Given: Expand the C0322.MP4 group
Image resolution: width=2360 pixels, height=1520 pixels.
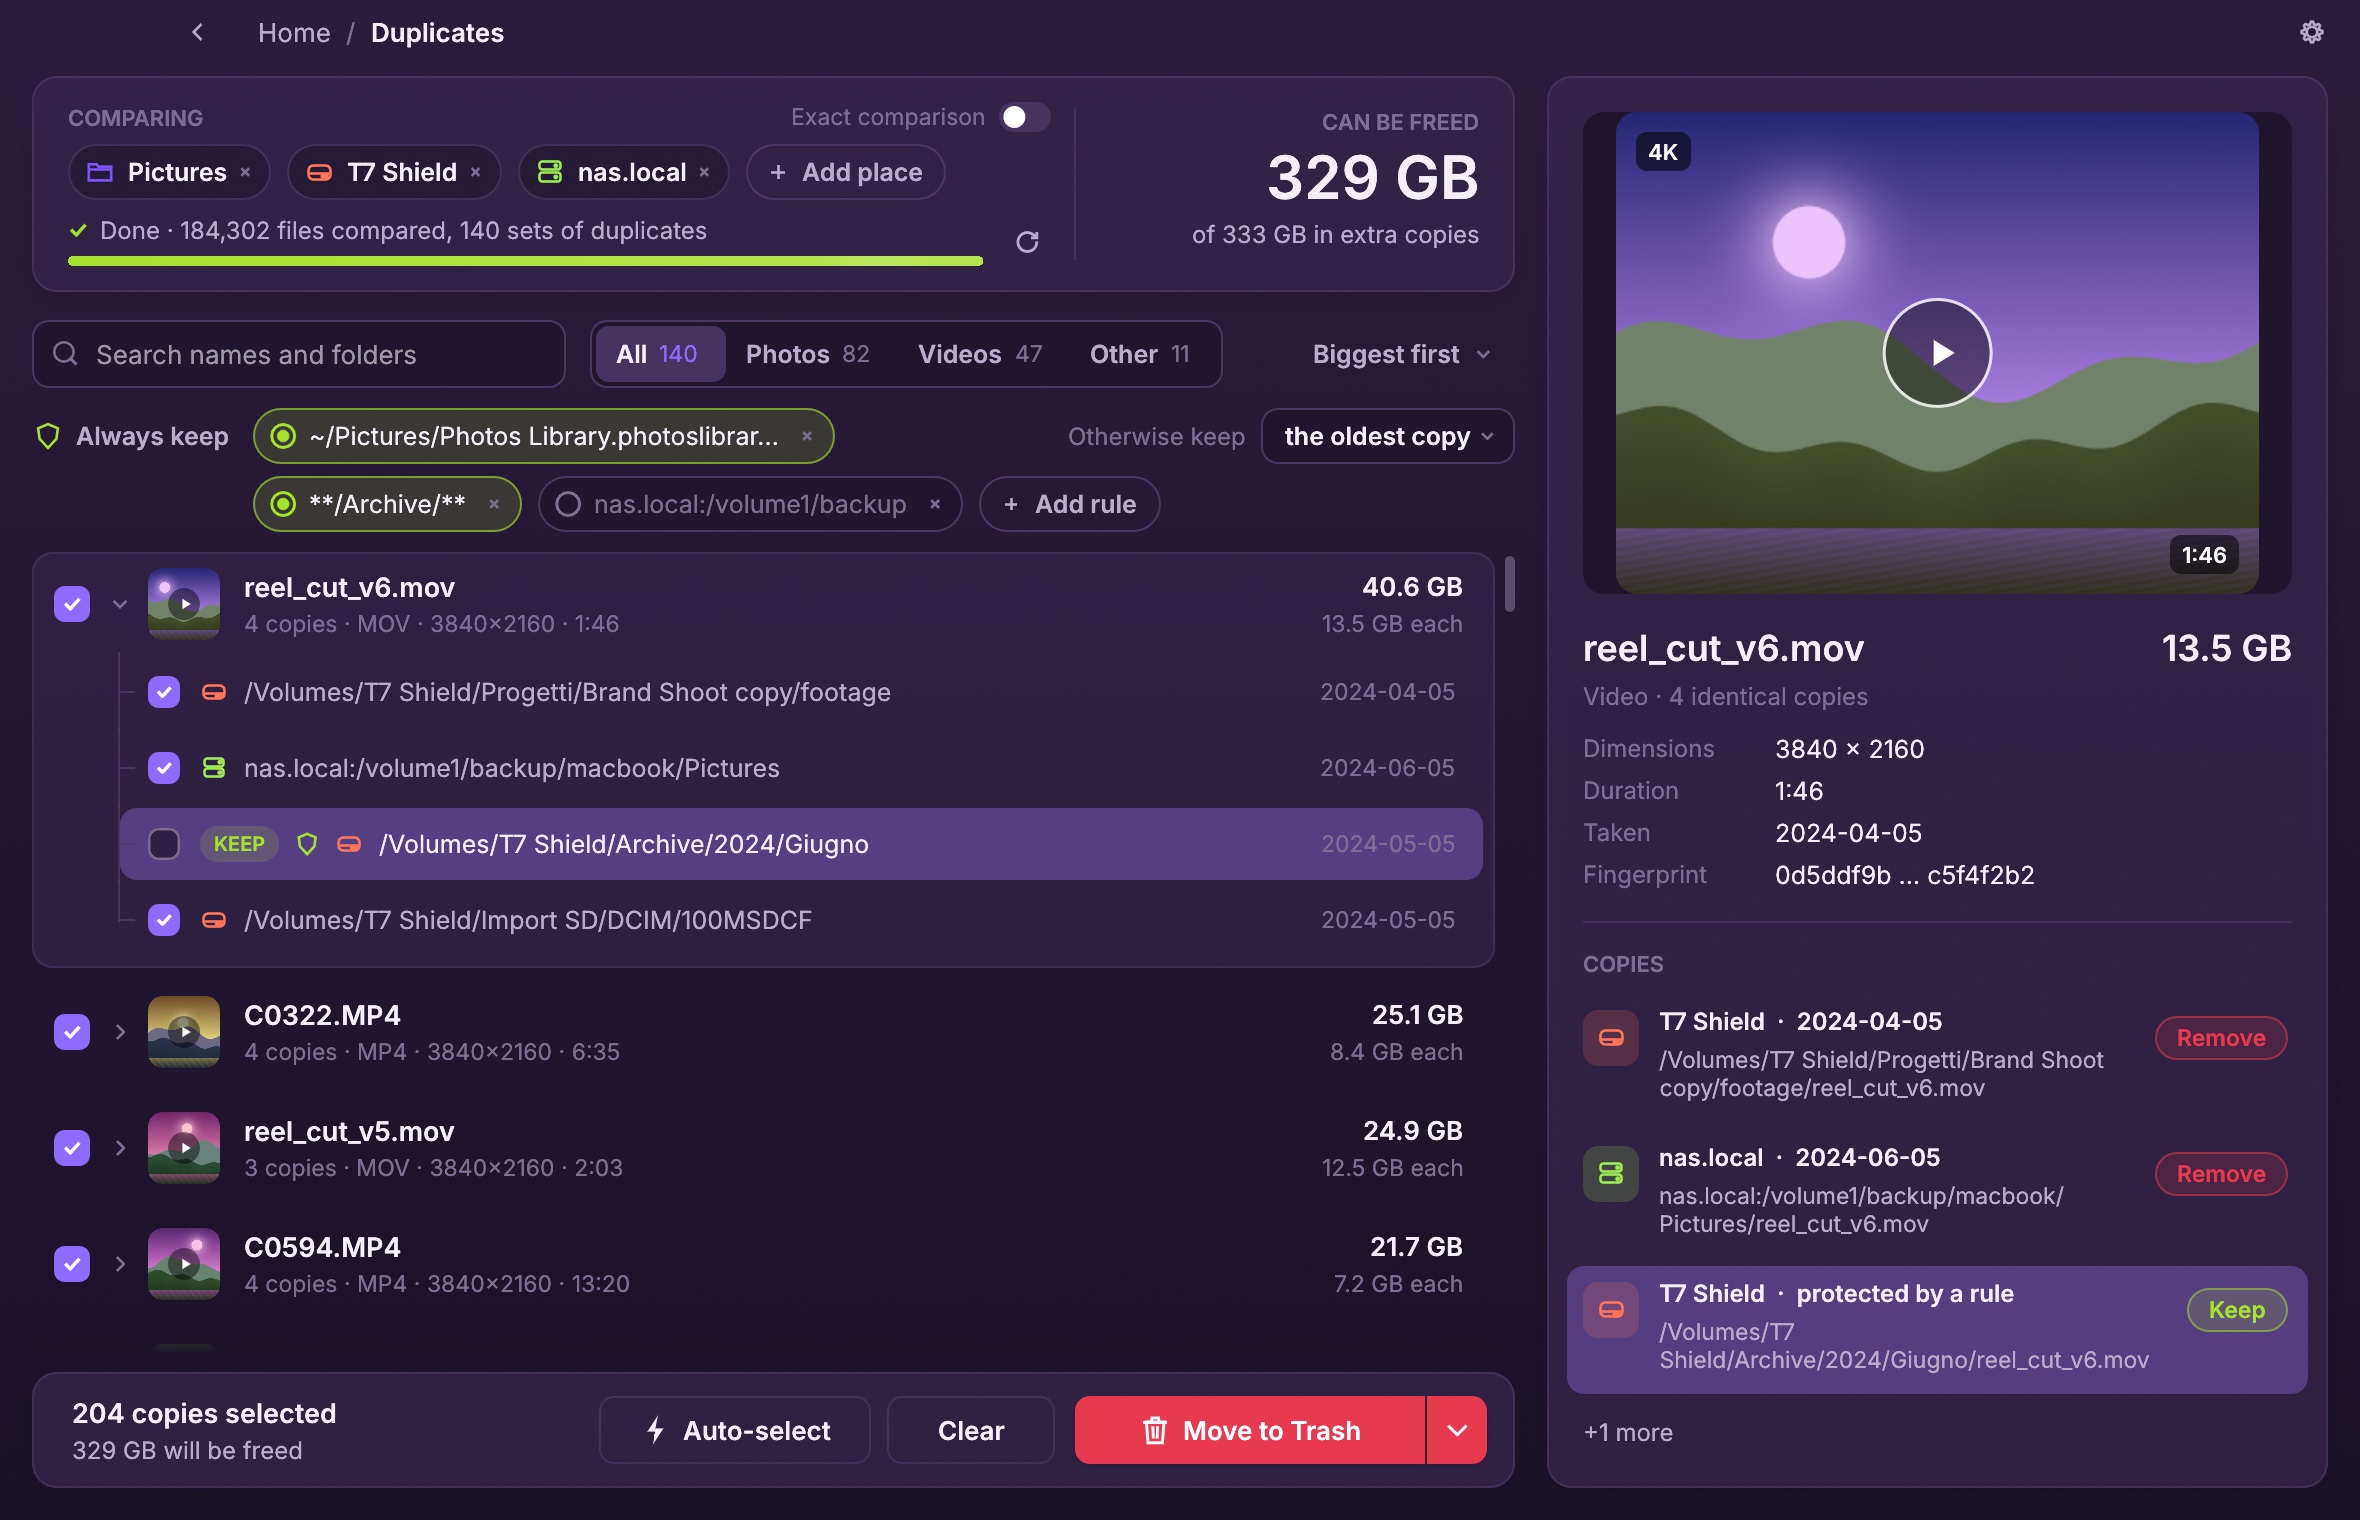Looking at the screenshot, I should coord(120,1032).
